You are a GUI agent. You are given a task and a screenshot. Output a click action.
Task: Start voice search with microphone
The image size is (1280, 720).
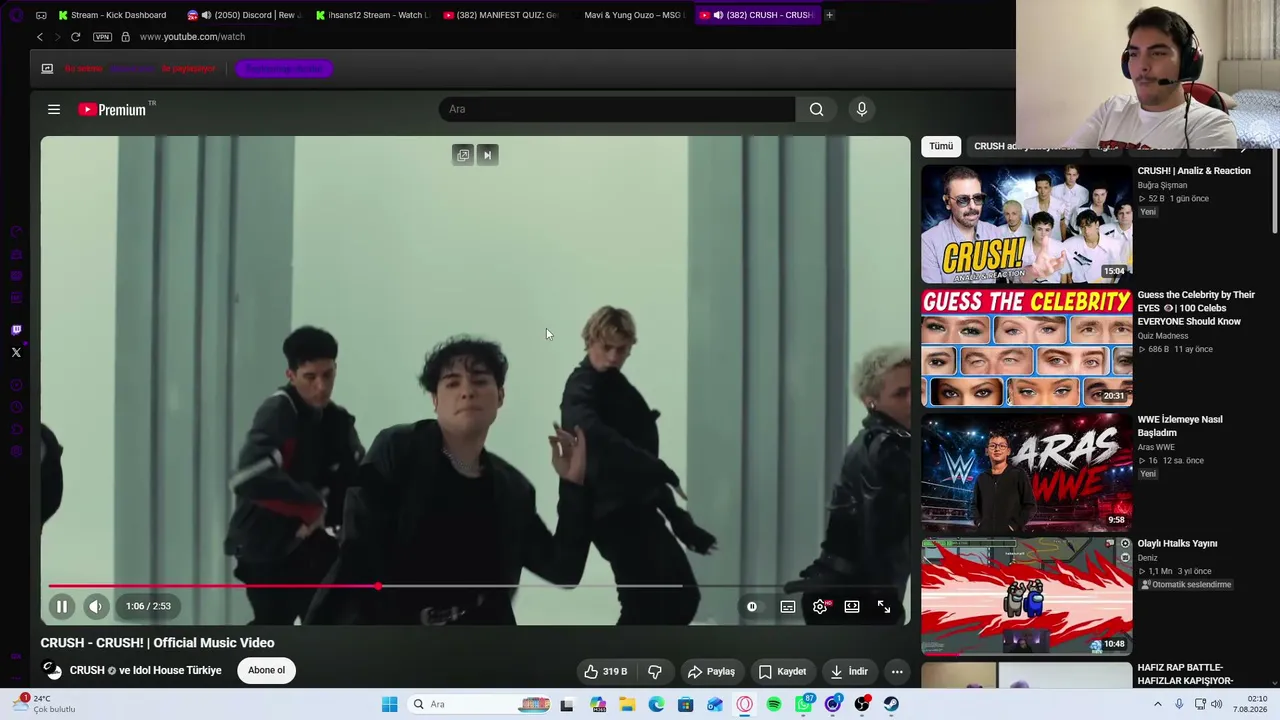click(862, 109)
